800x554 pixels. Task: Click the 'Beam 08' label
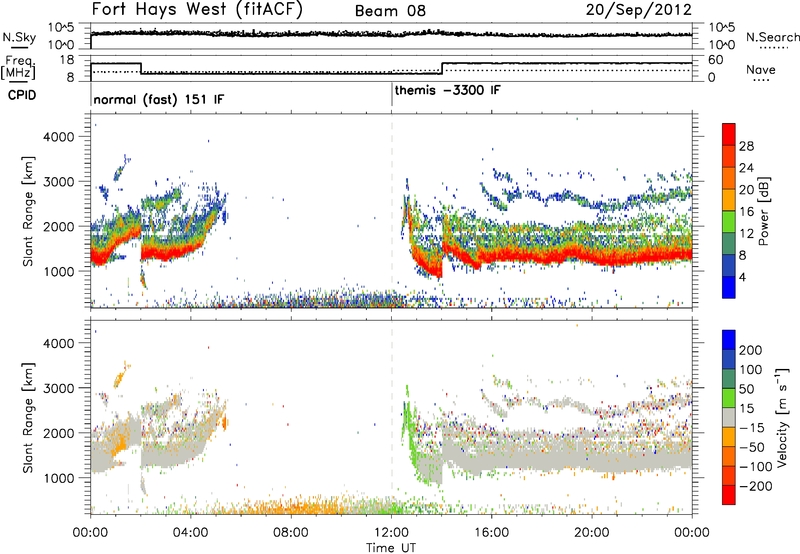pos(390,11)
